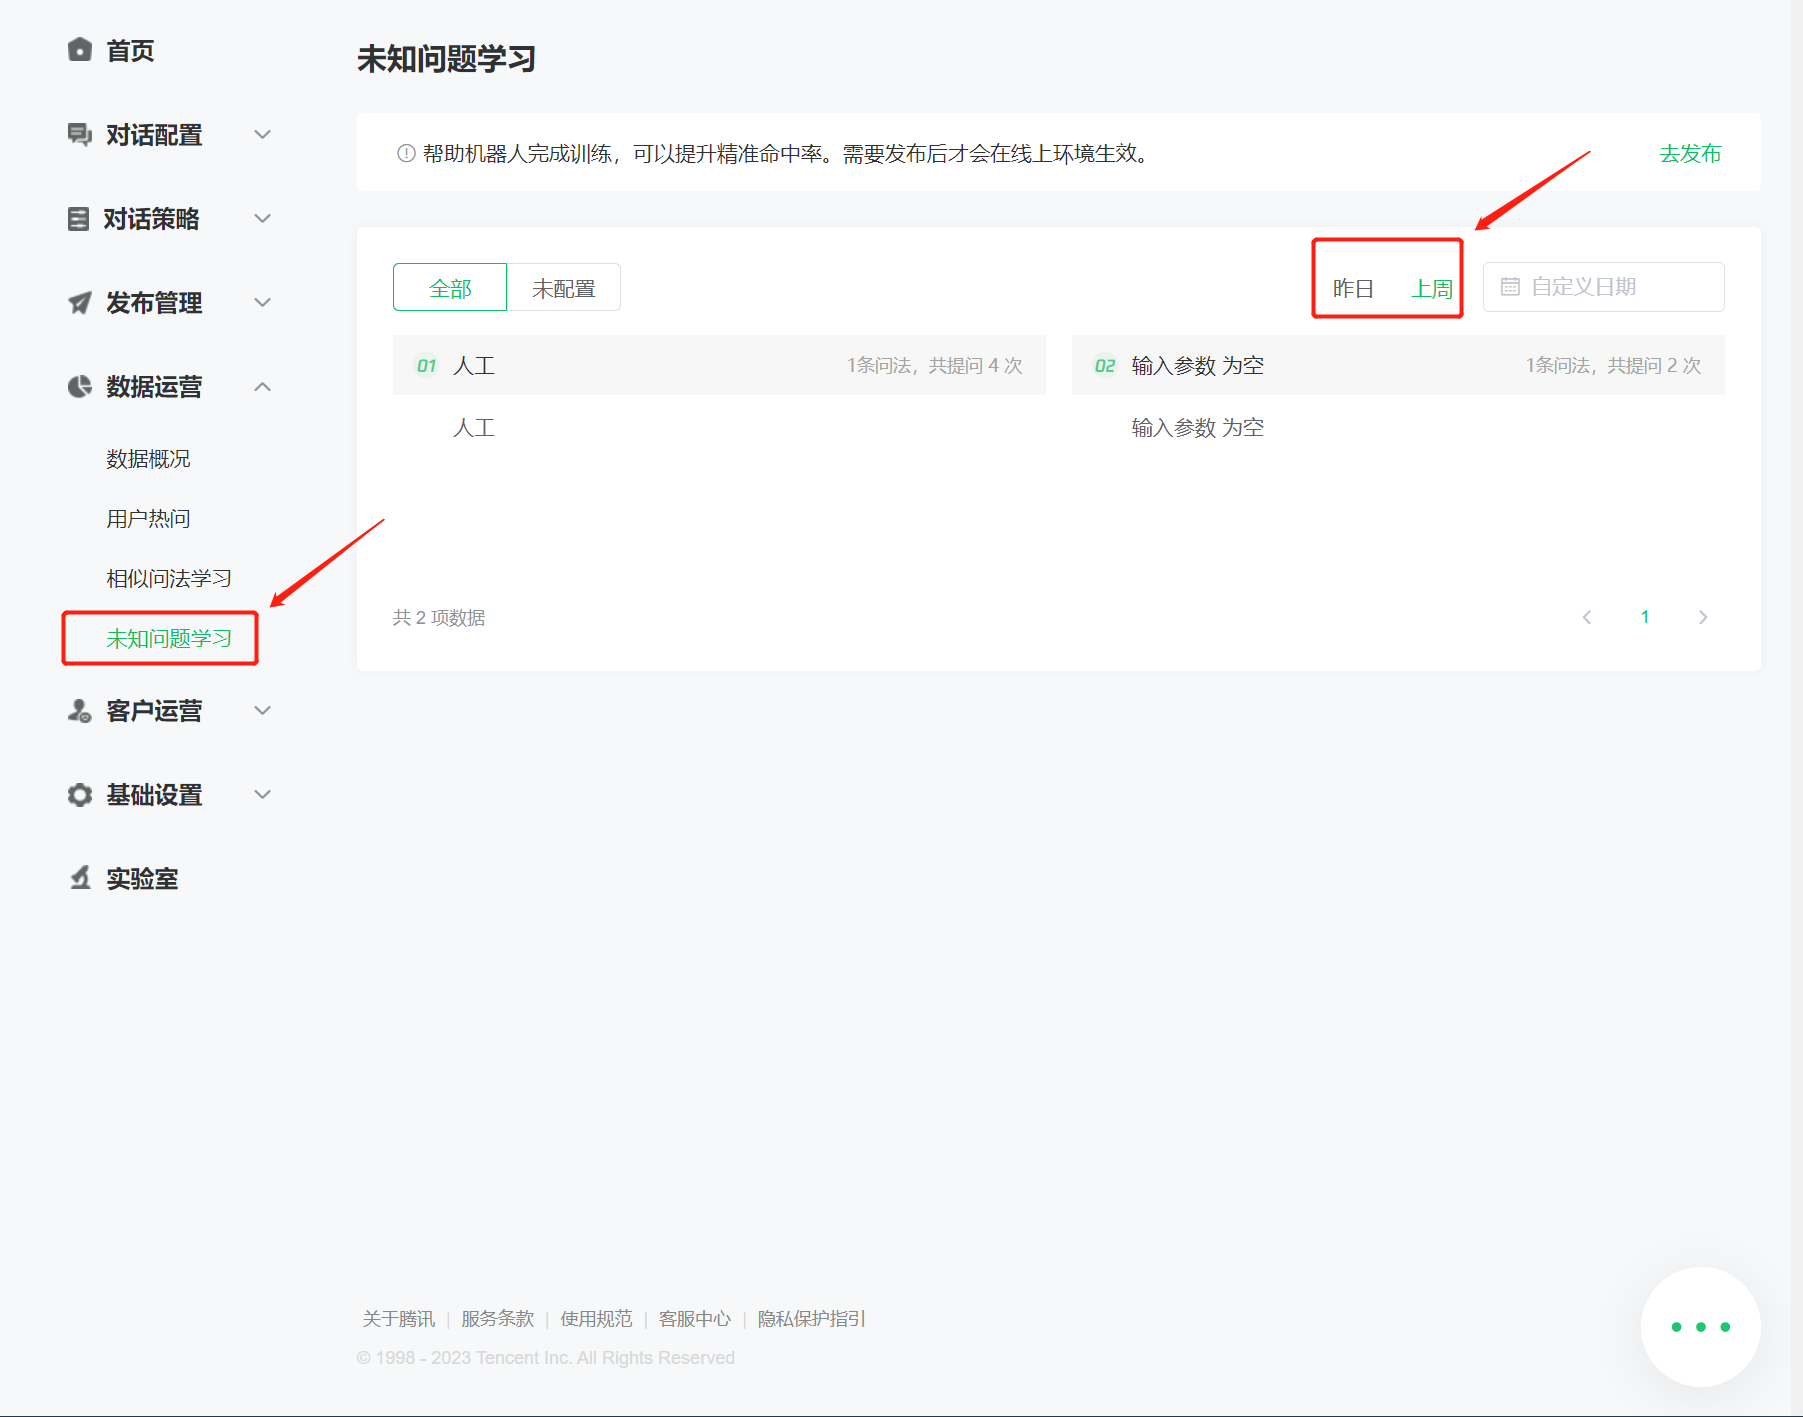Click the 实验室 microscope icon
This screenshot has width=1803, height=1417.
(80, 878)
